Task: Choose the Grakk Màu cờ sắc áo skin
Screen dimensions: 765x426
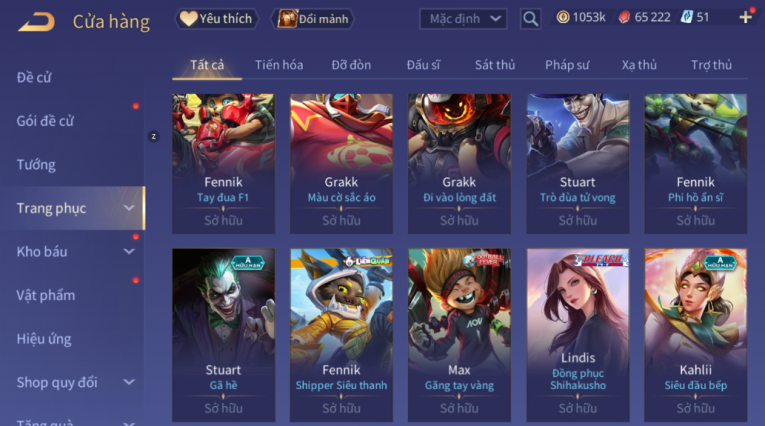Action: 341,163
